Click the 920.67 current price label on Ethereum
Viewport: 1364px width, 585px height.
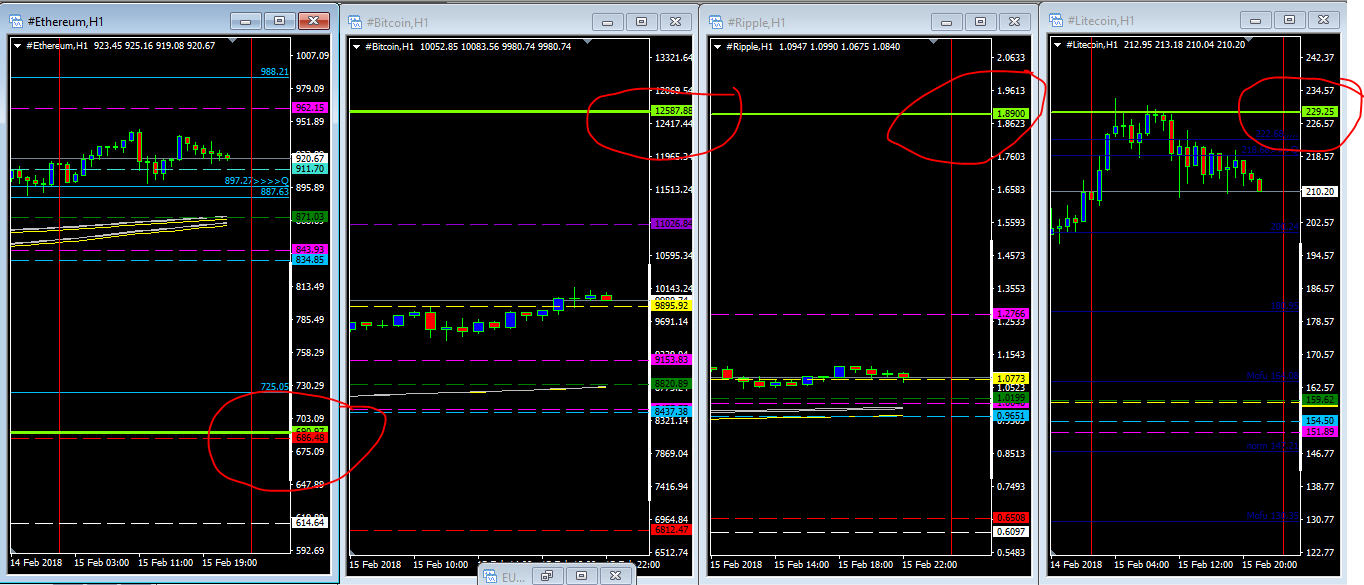pos(310,158)
